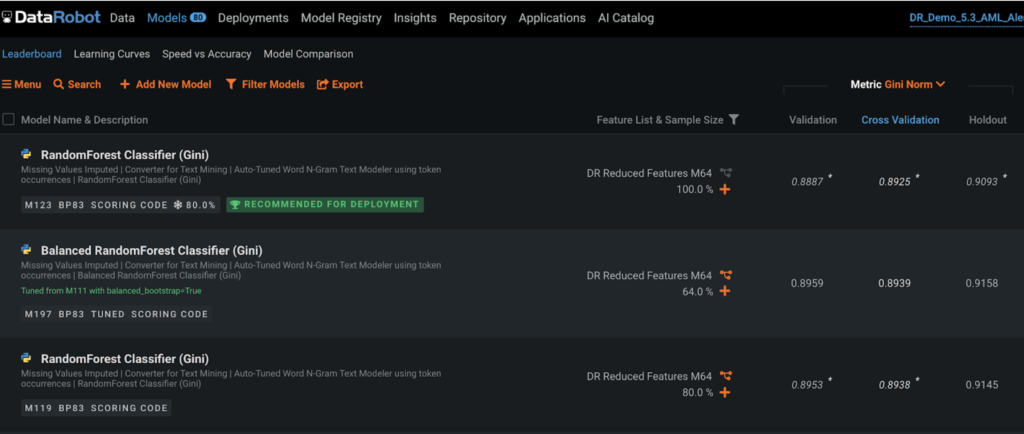Image resolution: width=1024 pixels, height=434 pixels.
Task: Open the DR_Demo_5.3_AML project link
Action: [x=967, y=18]
